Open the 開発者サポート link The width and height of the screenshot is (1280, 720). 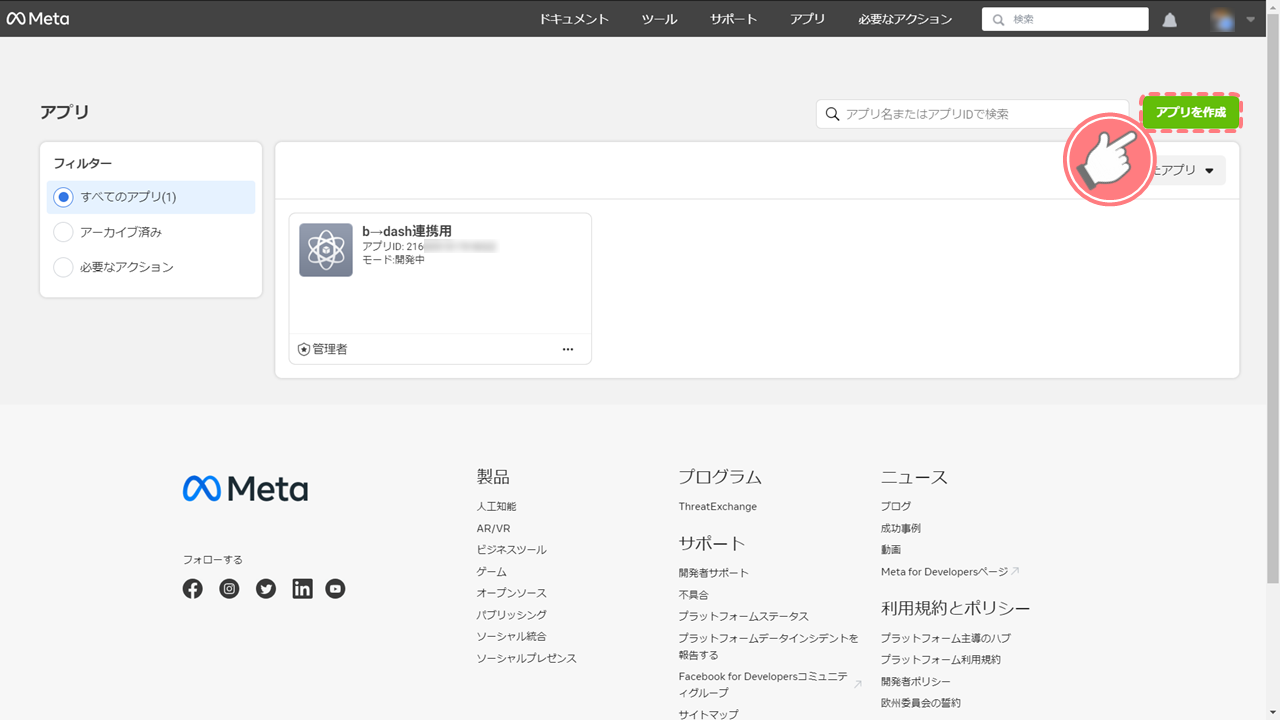[714, 573]
